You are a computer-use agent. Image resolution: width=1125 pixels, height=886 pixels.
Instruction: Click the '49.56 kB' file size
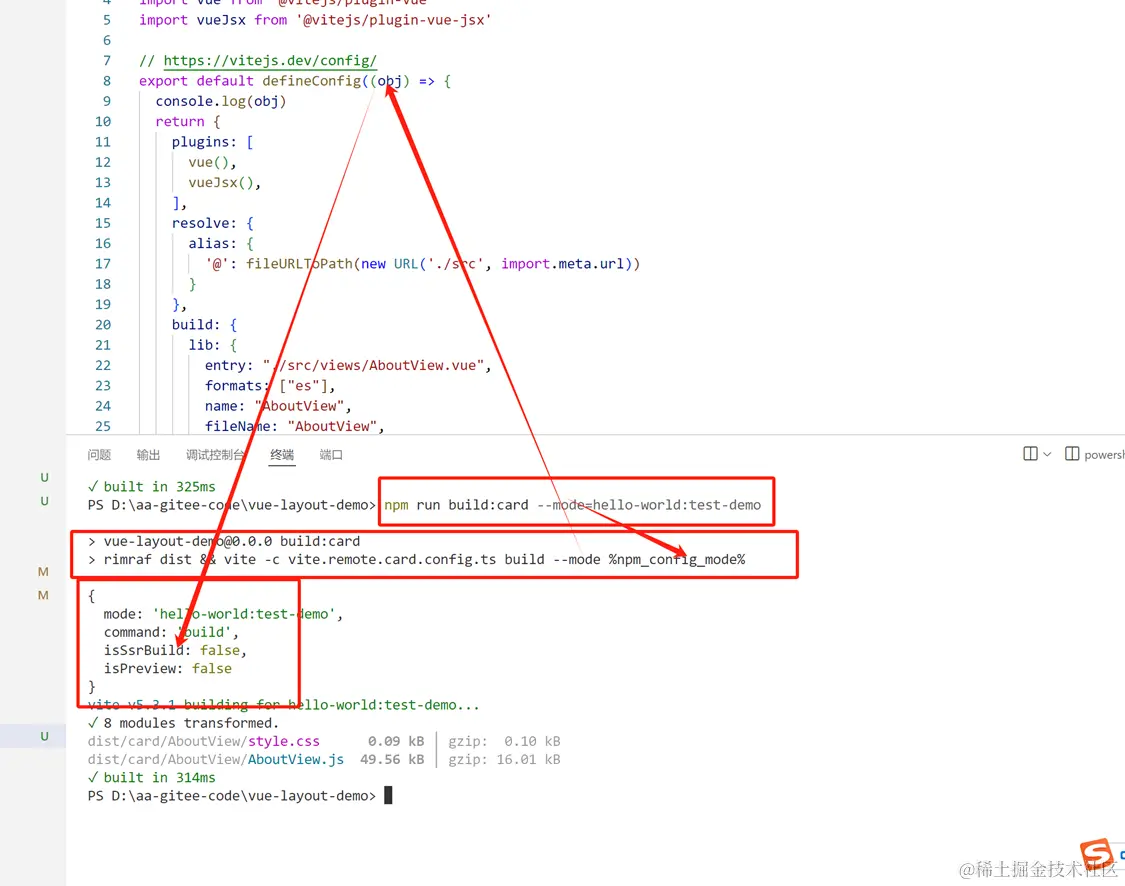392,759
